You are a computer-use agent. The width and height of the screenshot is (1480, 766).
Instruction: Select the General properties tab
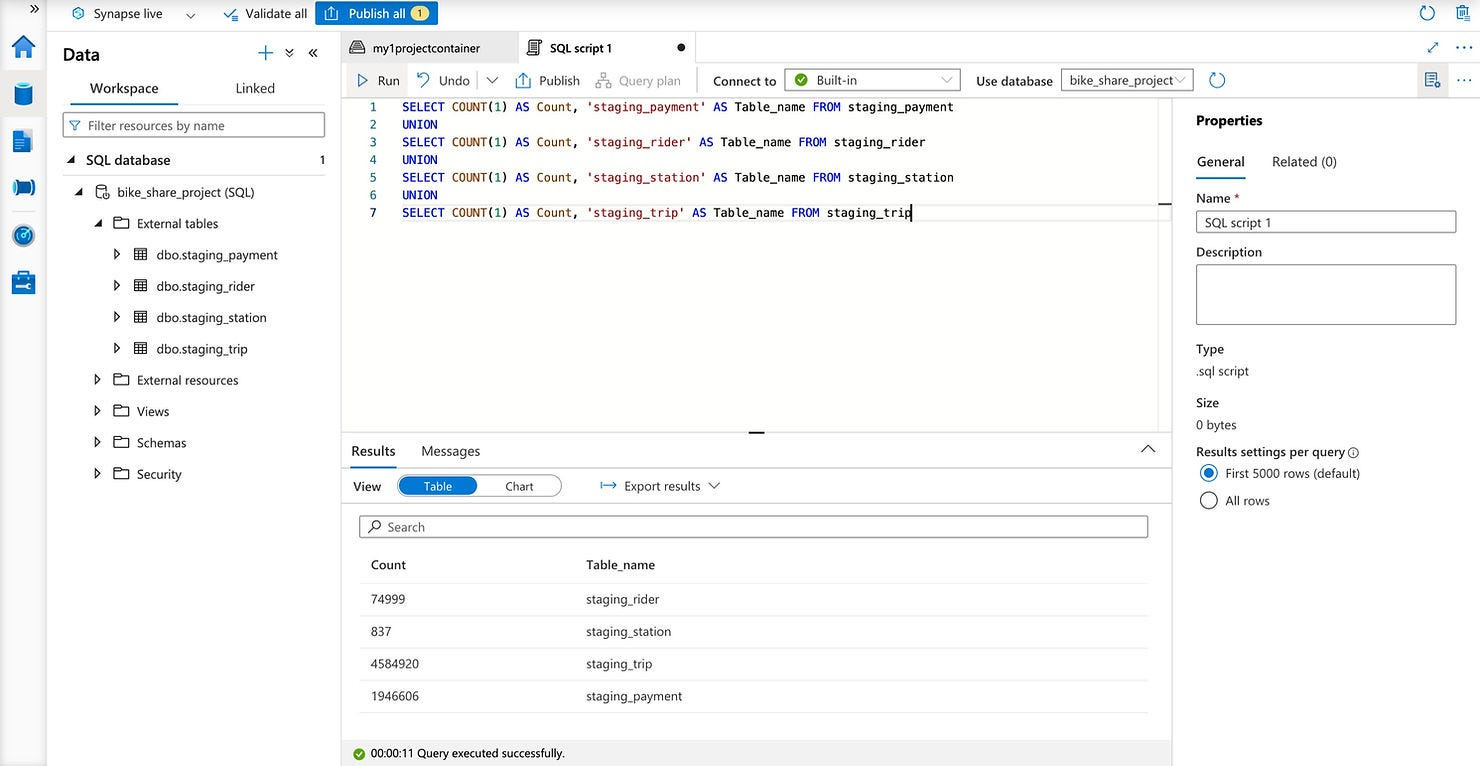click(x=1220, y=161)
